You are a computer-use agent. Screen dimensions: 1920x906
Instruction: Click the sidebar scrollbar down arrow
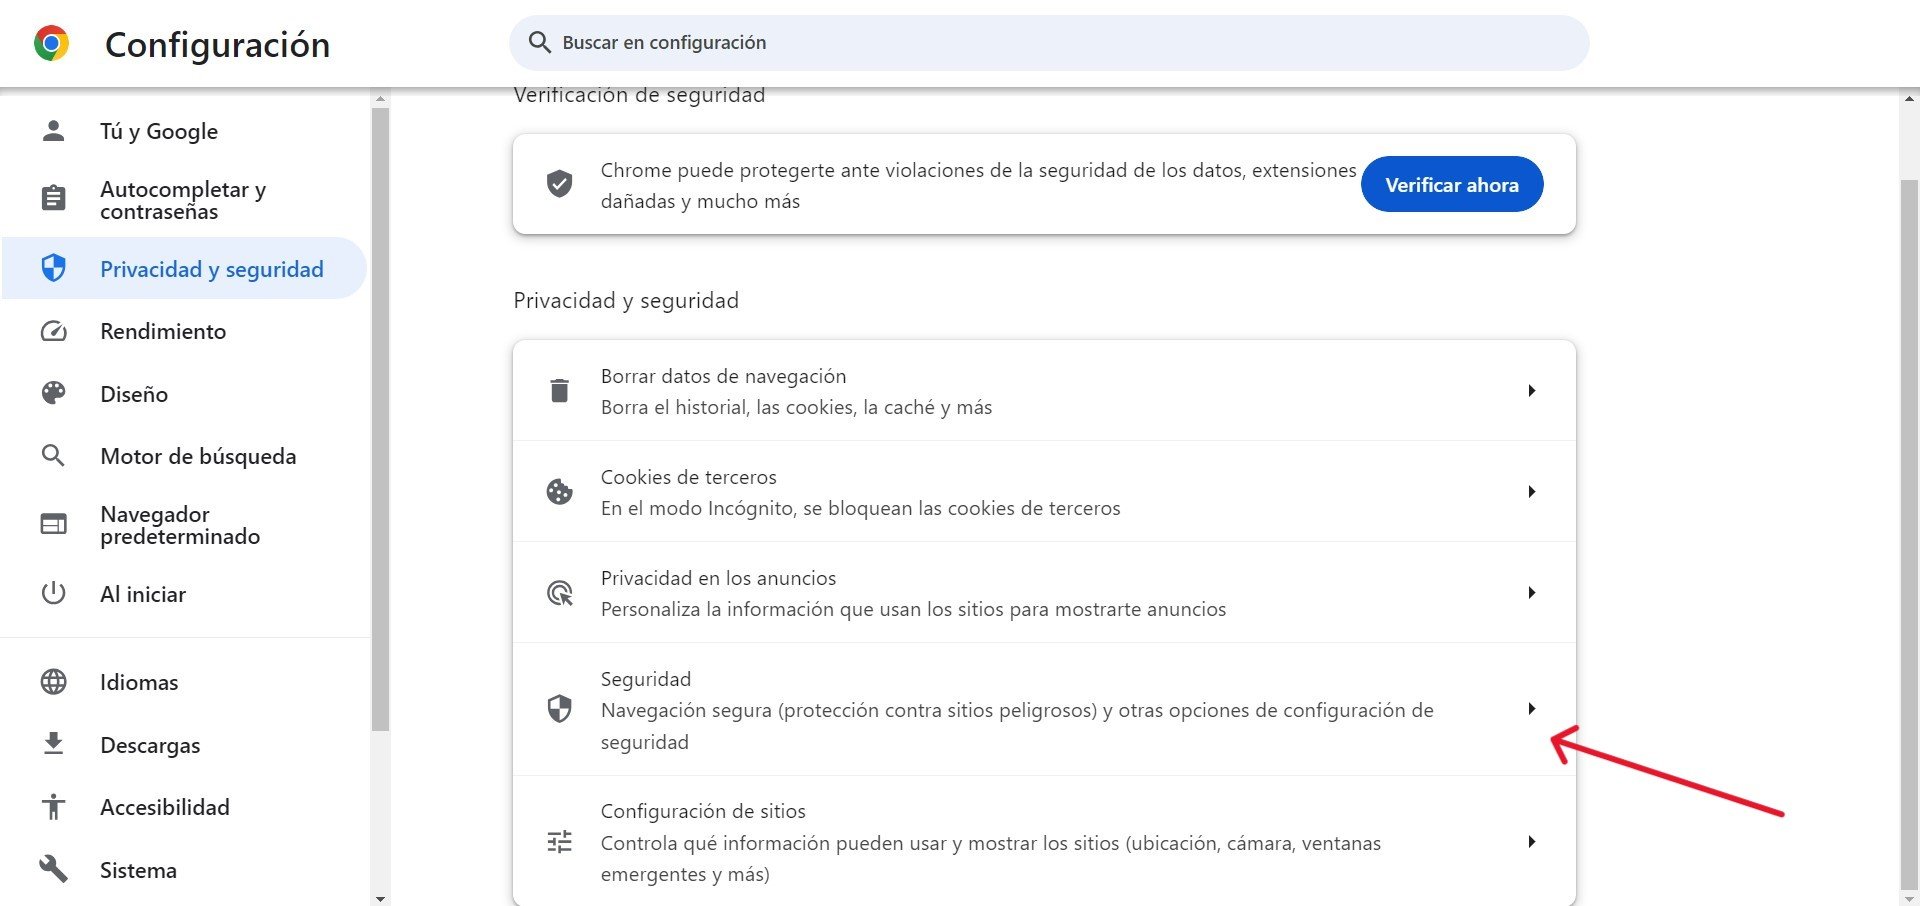point(380,898)
